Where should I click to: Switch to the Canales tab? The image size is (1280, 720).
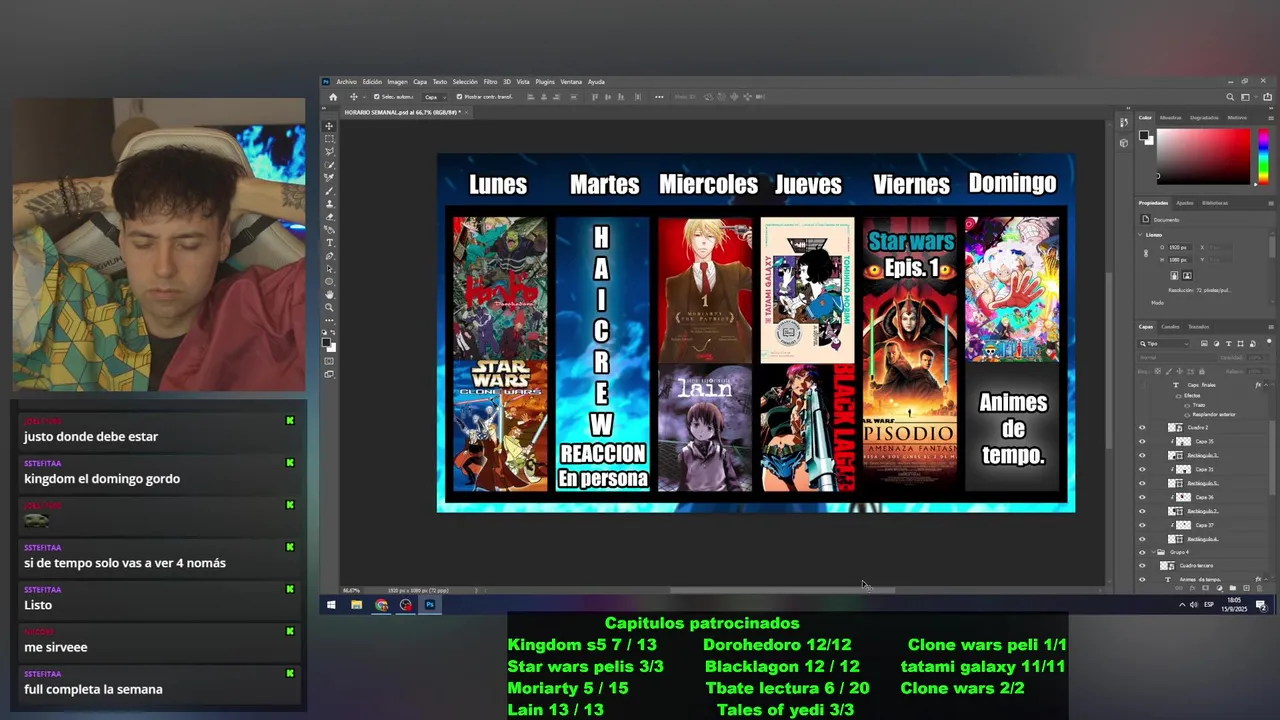[x=1170, y=327]
